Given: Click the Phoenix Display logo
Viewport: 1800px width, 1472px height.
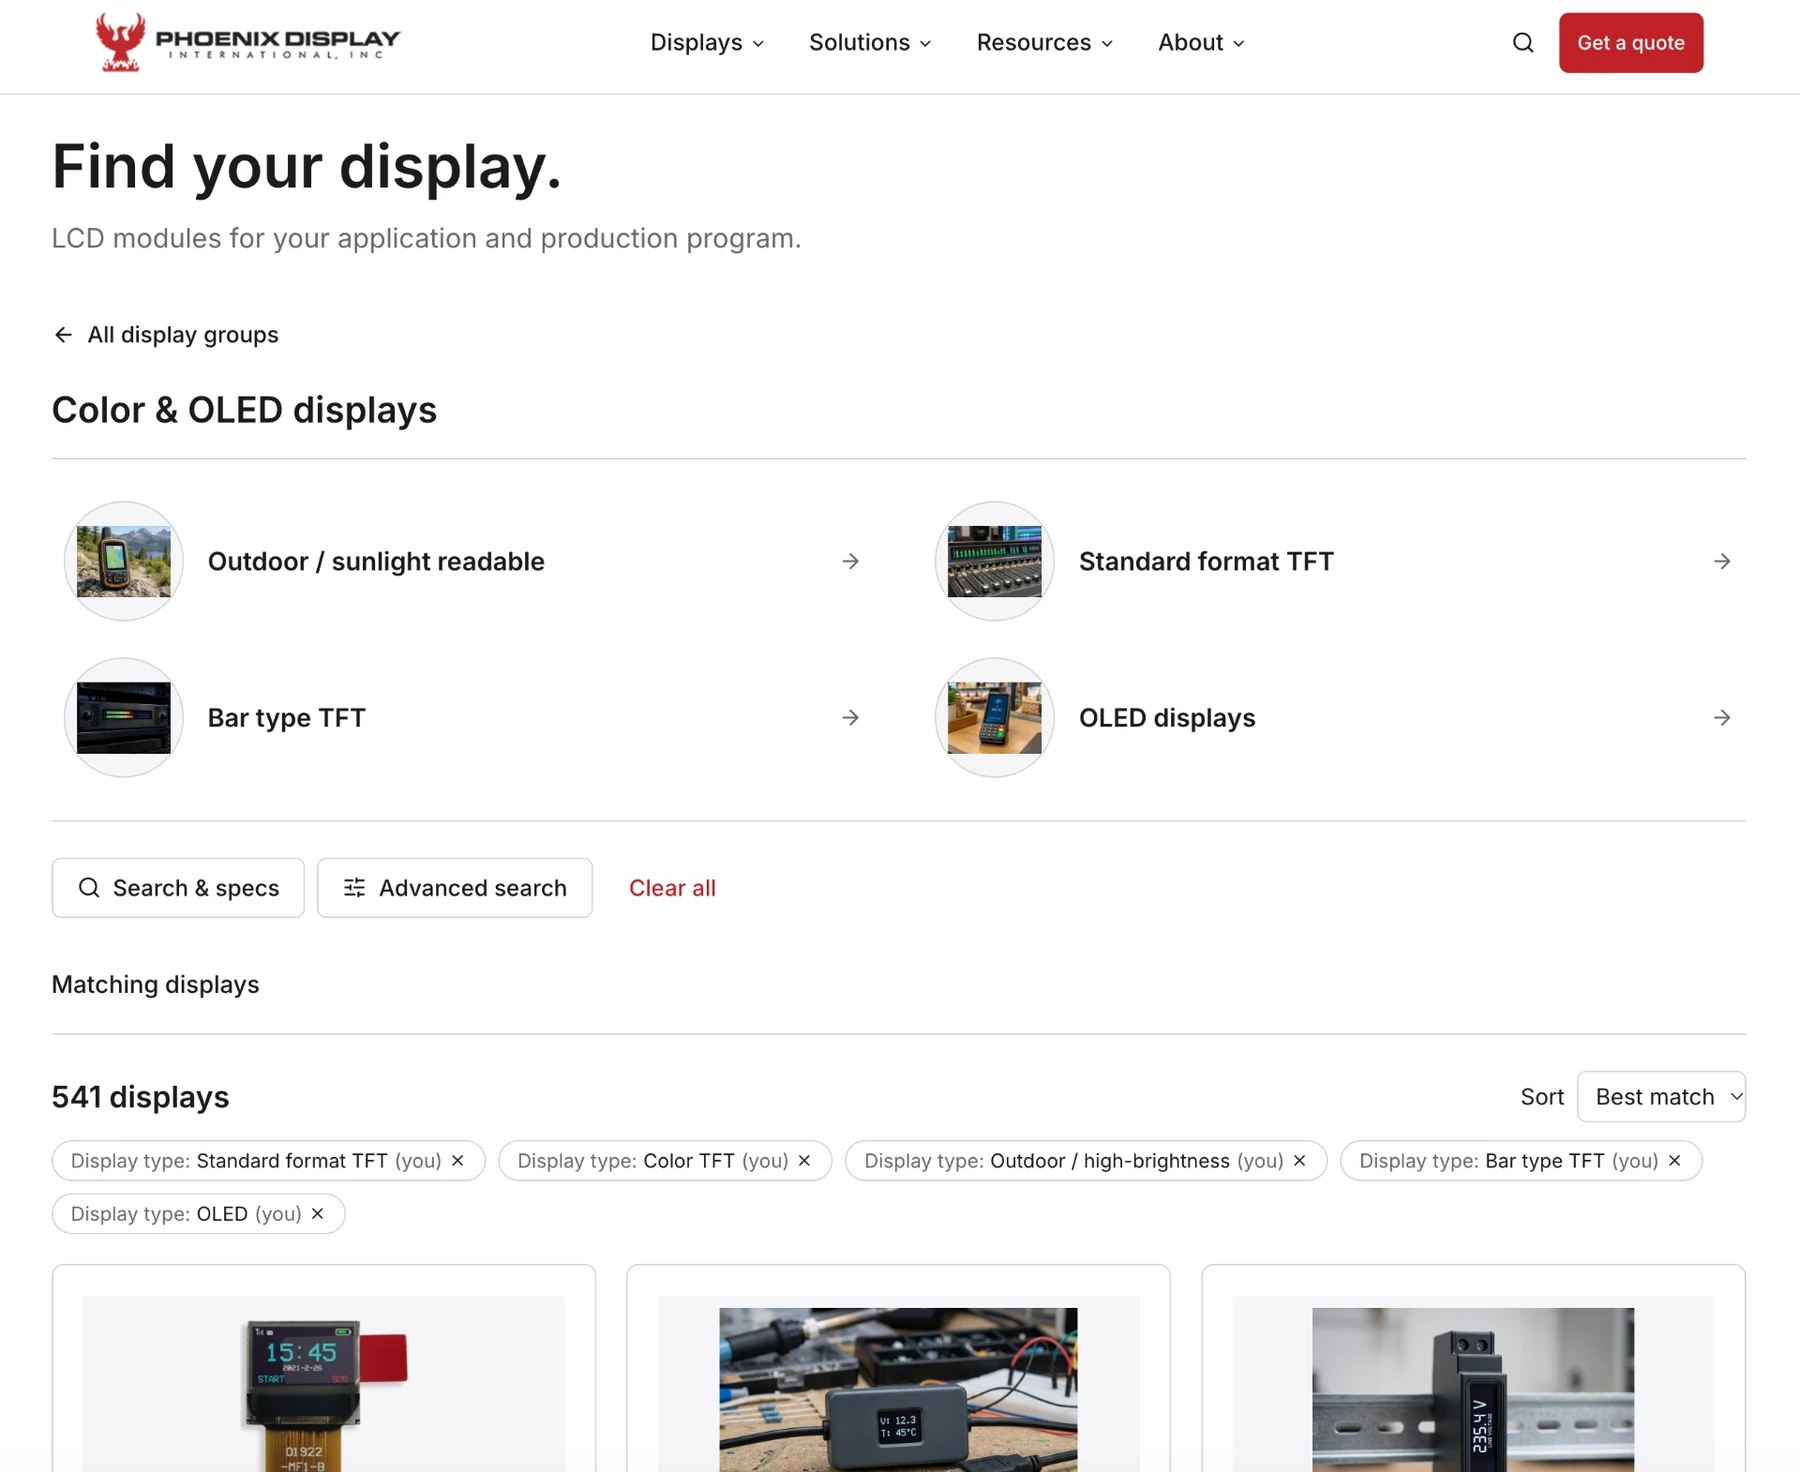Looking at the screenshot, I should [247, 42].
